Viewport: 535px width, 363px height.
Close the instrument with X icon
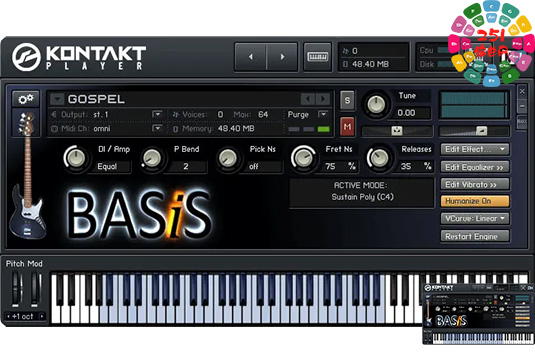522,91
